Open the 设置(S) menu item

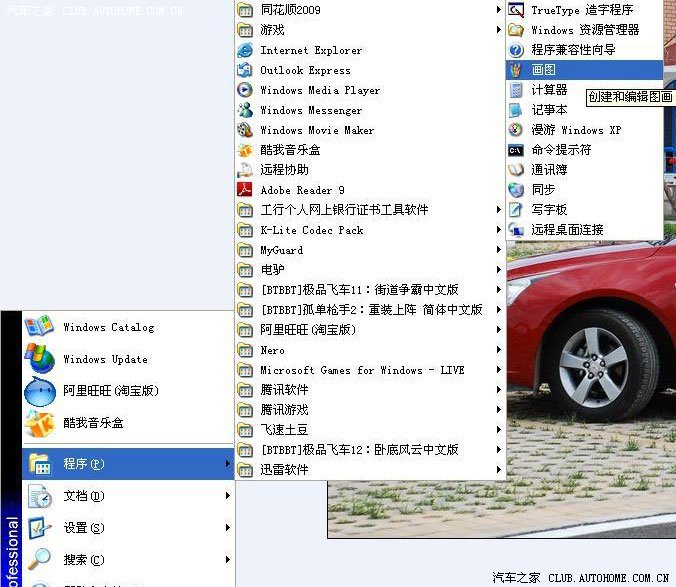click(x=128, y=528)
